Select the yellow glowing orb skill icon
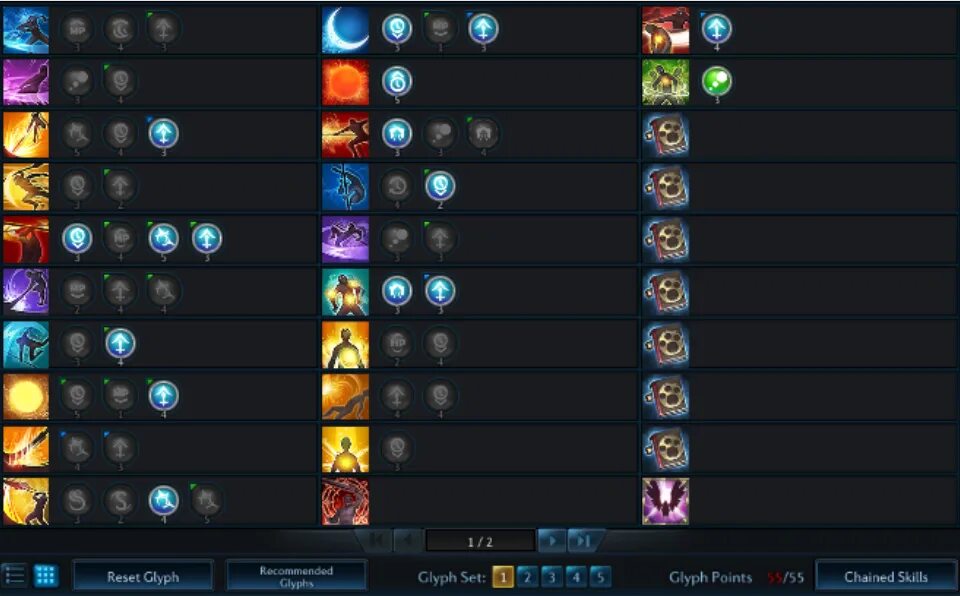This screenshot has height=596, width=960. click(26, 397)
